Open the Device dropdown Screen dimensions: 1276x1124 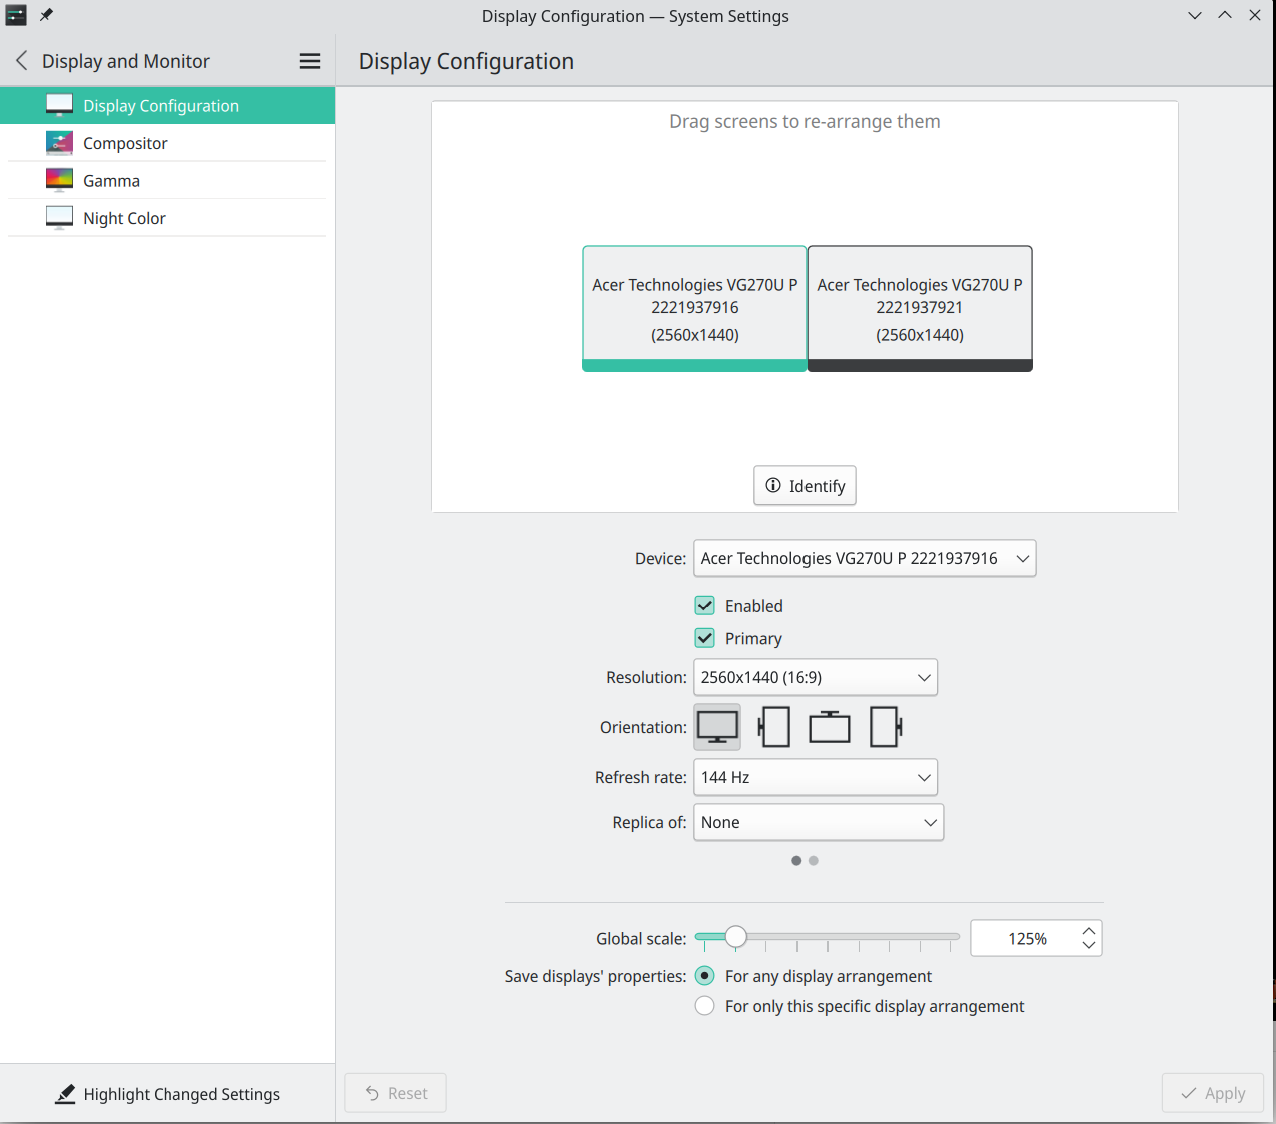click(865, 558)
